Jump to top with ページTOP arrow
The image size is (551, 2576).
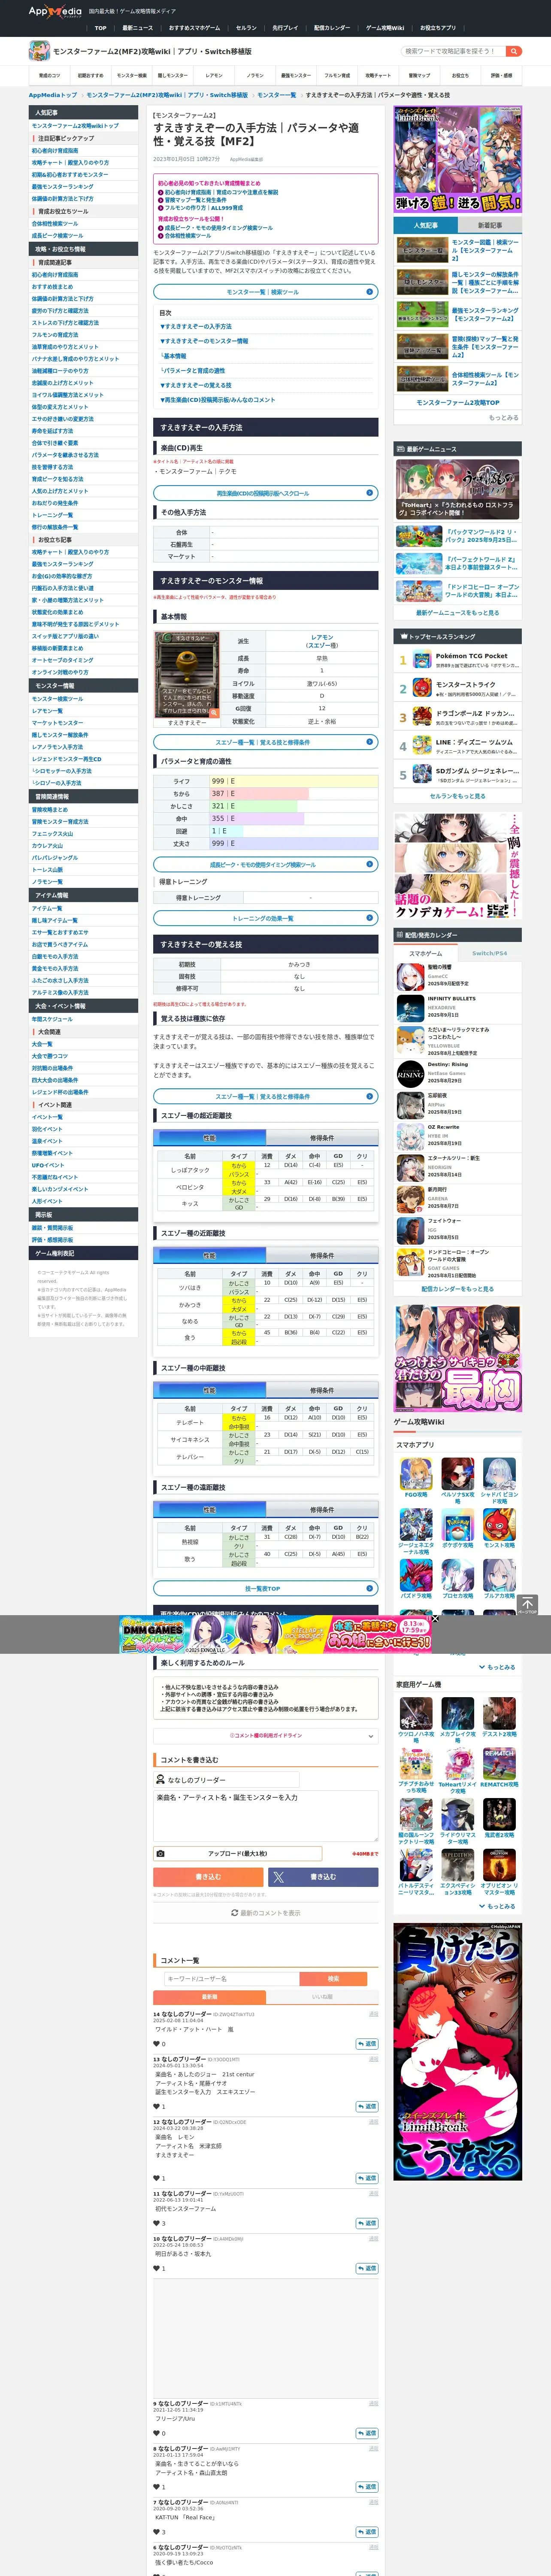click(x=527, y=1604)
